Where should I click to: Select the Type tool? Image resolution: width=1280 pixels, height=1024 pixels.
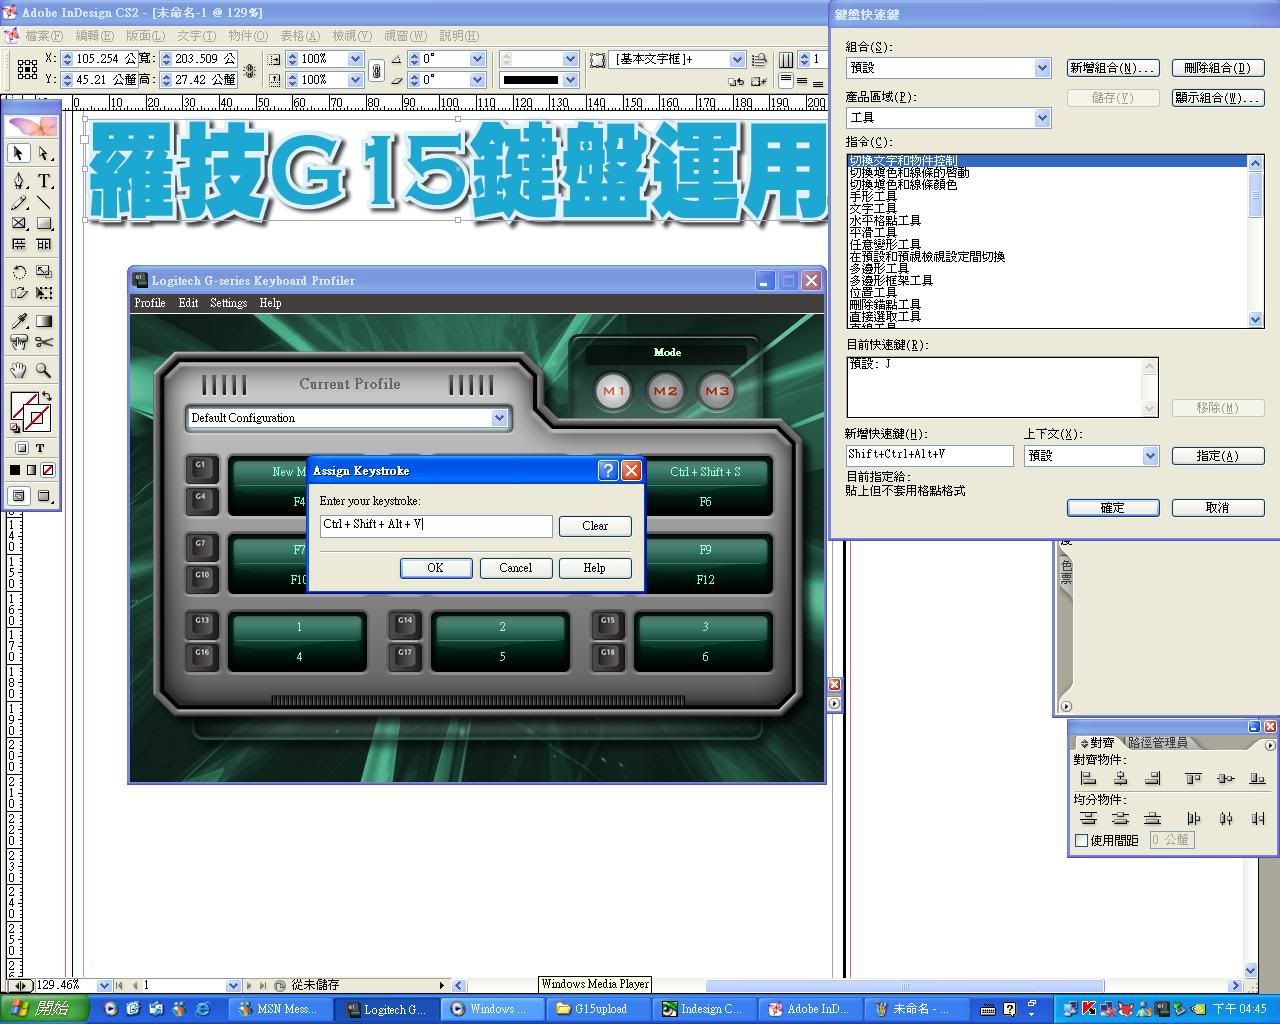tap(44, 181)
